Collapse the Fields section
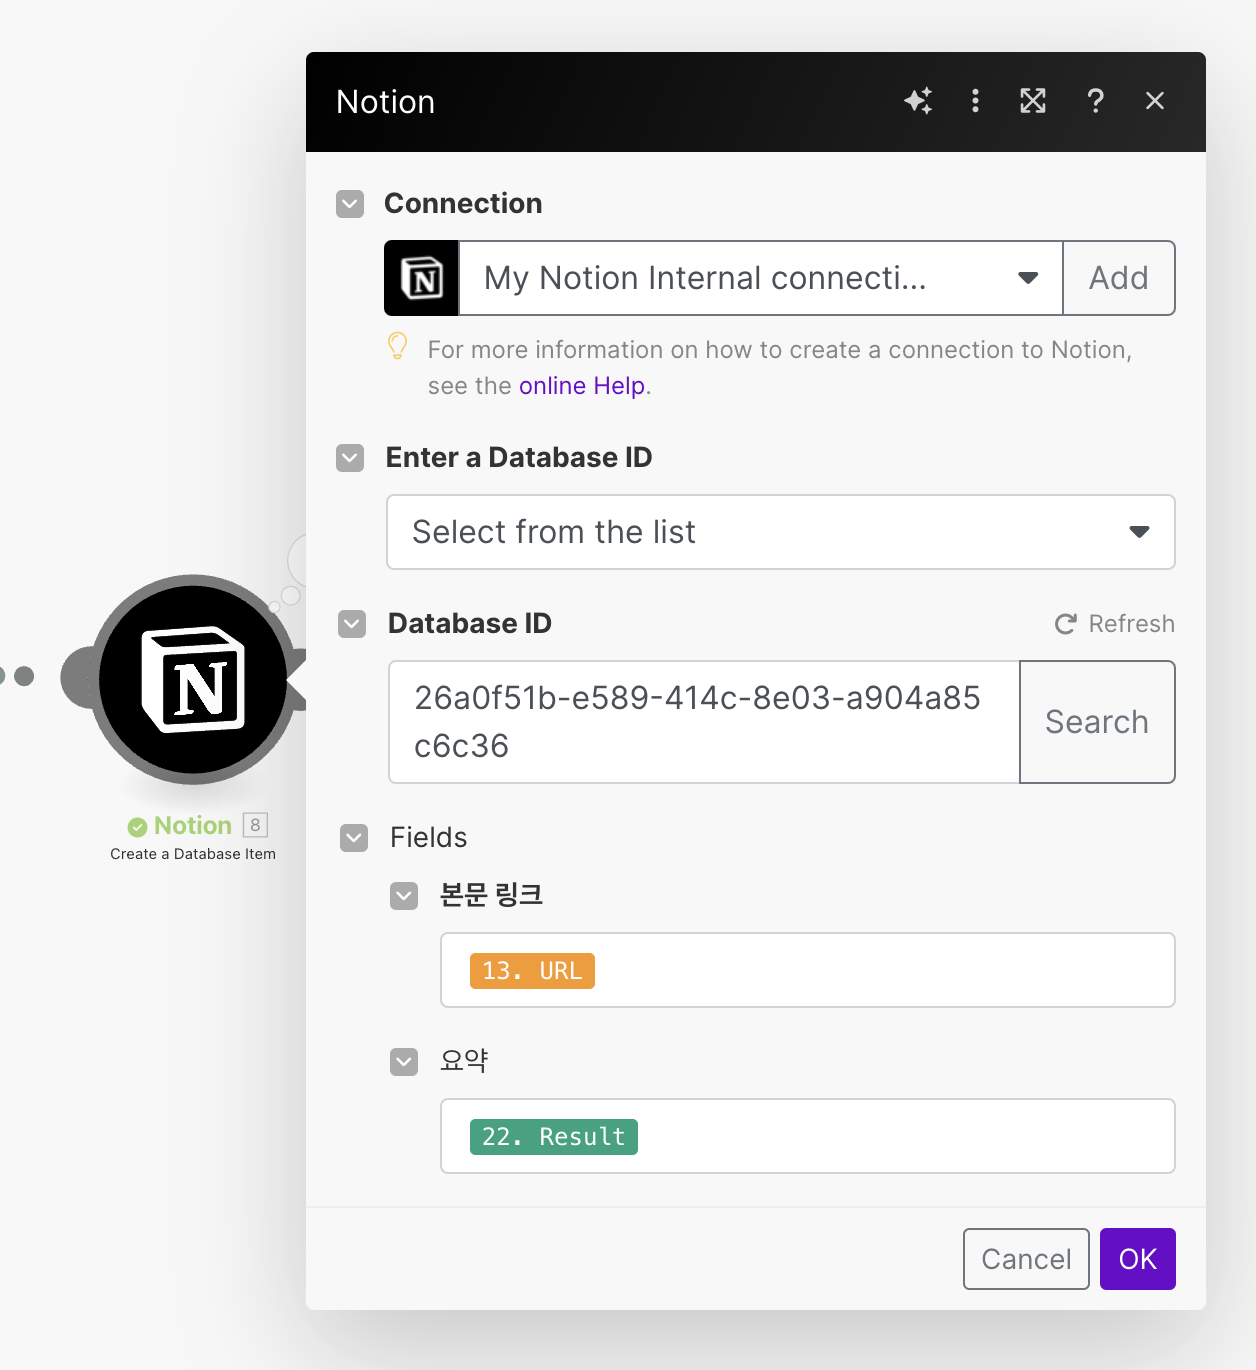1256x1370 pixels. [x=353, y=838]
